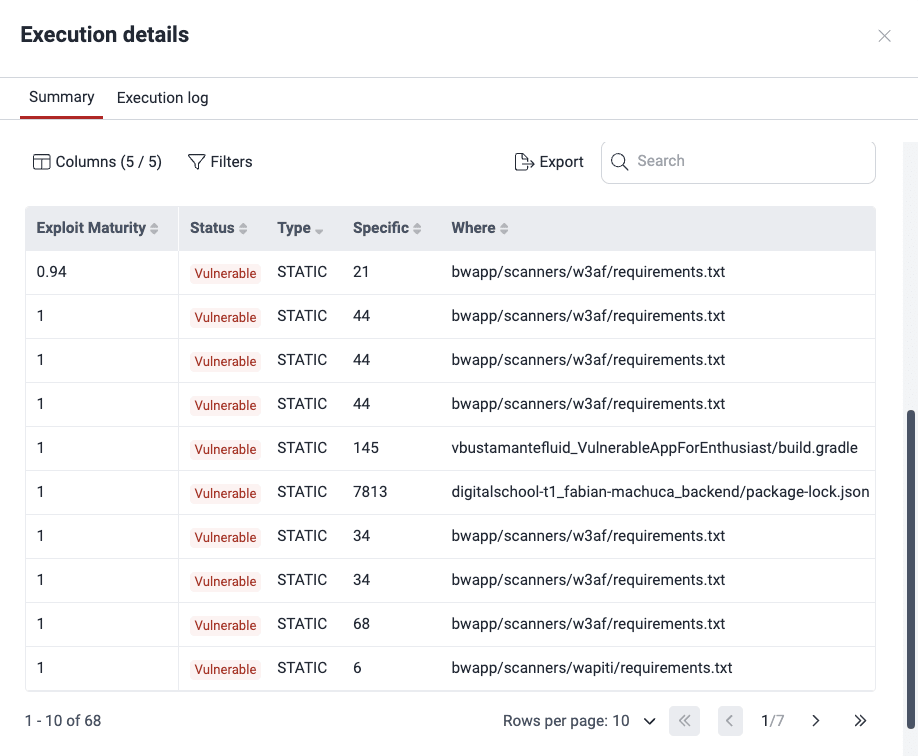Open the Execution log tab

click(162, 98)
